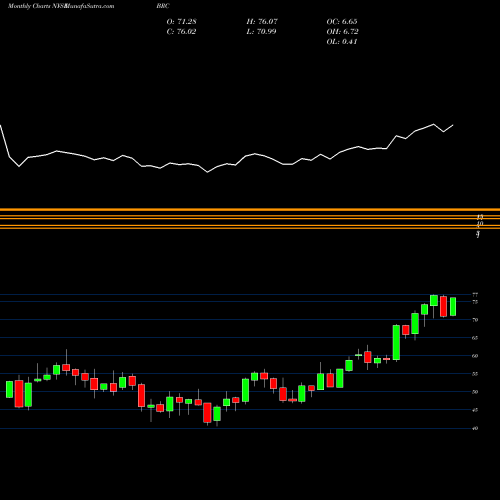Click the OC: 6.65 value

point(342,22)
